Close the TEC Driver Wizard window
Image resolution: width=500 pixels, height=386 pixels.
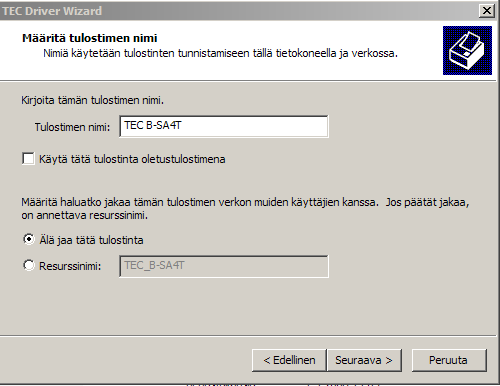pos(487,11)
